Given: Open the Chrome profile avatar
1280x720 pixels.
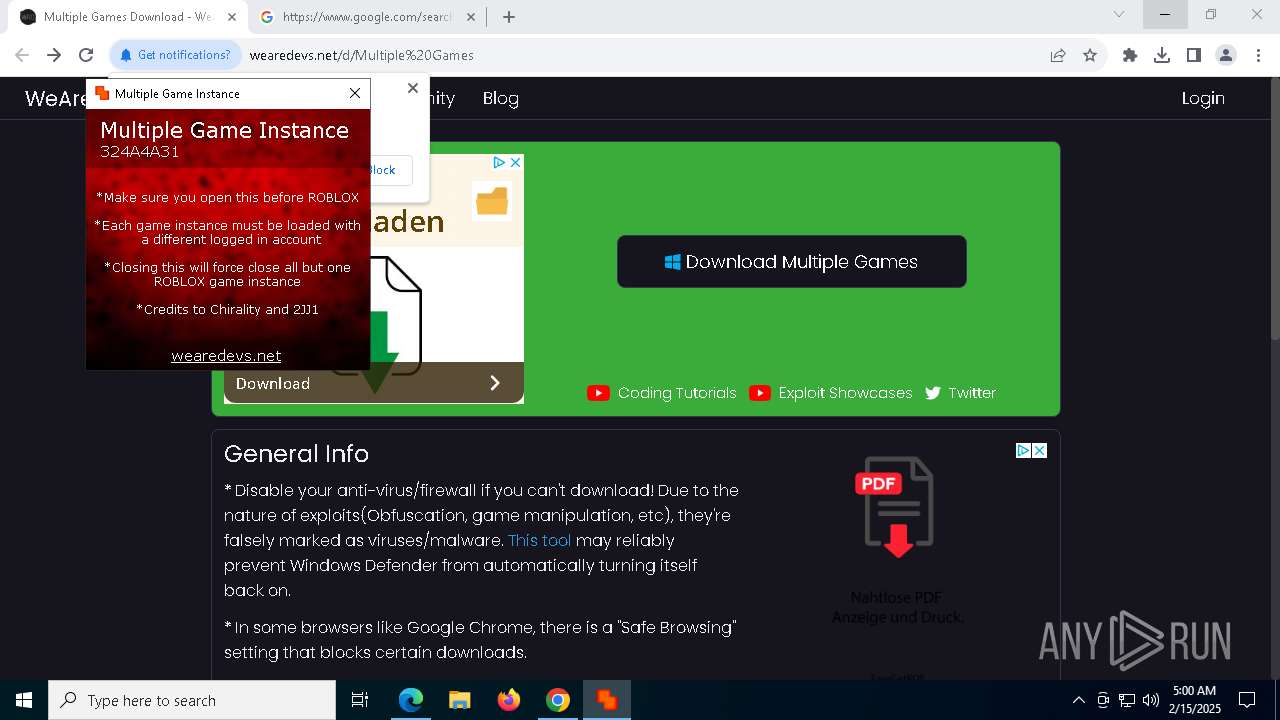Looking at the screenshot, I should pyautogui.click(x=1226, y=55).
